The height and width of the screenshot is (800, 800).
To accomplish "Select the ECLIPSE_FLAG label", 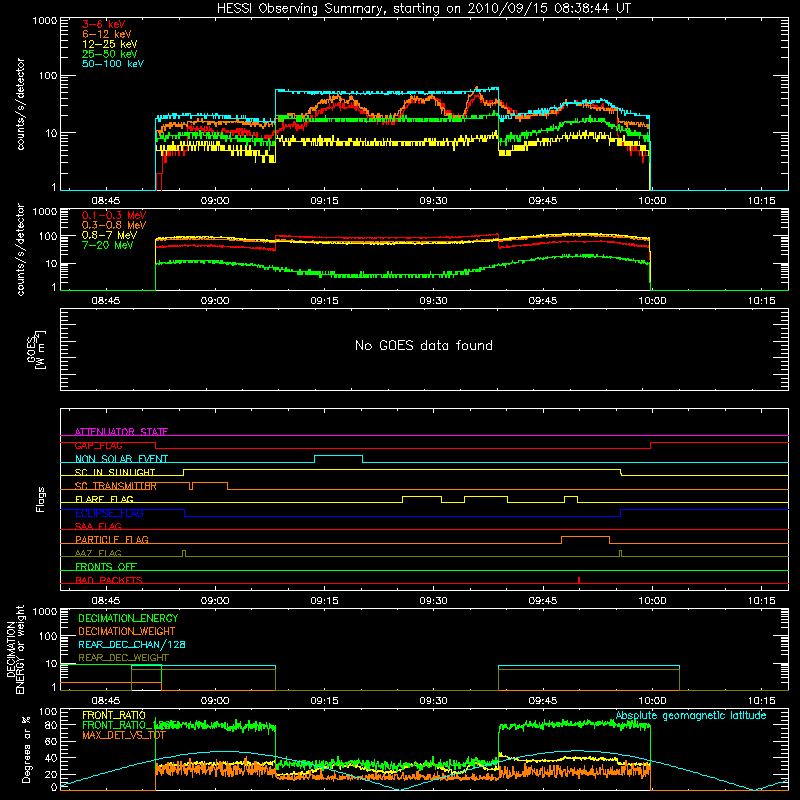I will pyautogui.click(x=109, y=513).
